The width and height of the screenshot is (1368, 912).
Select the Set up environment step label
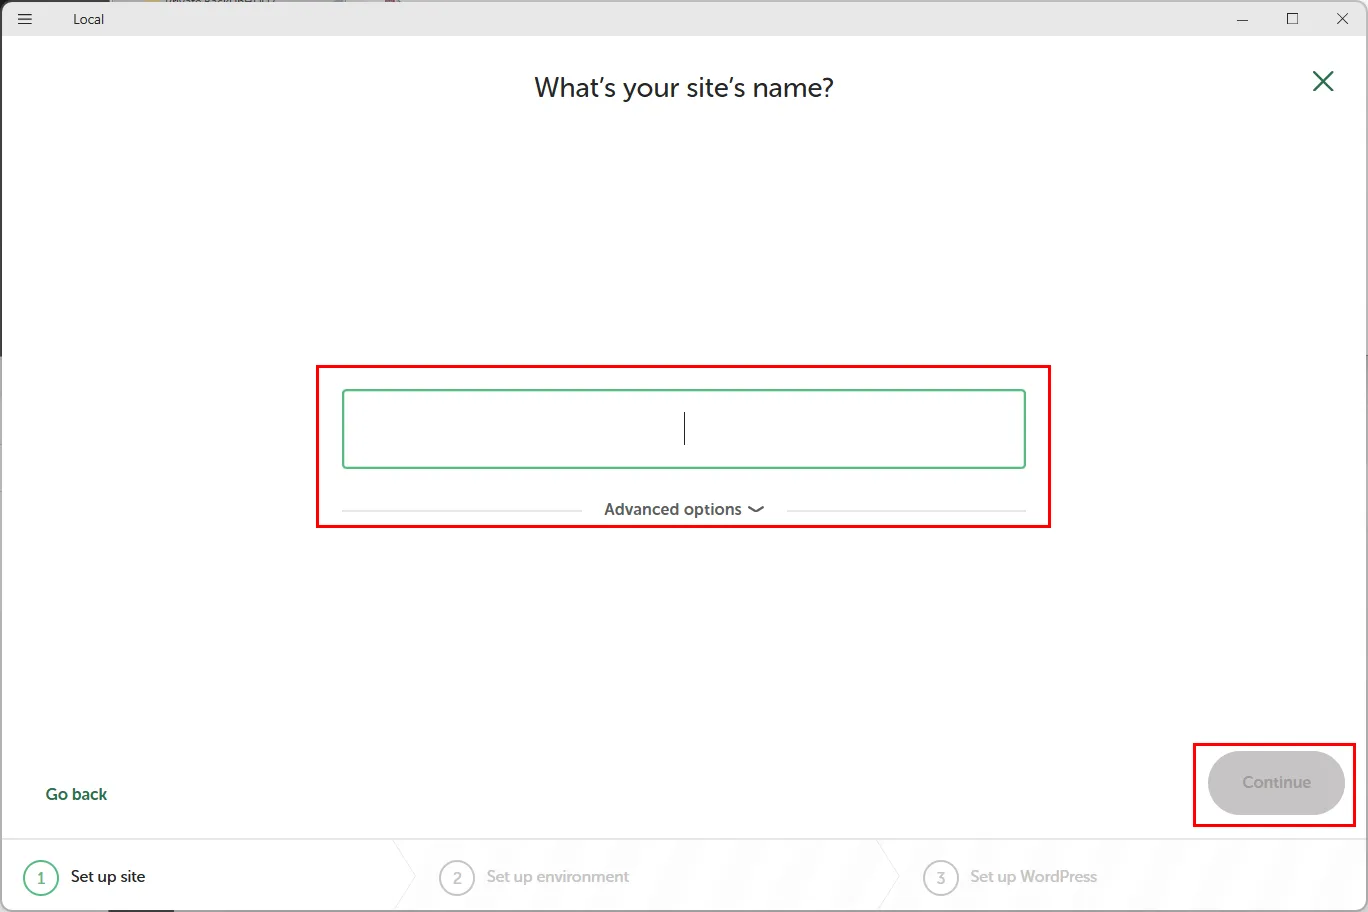(558, 877)
